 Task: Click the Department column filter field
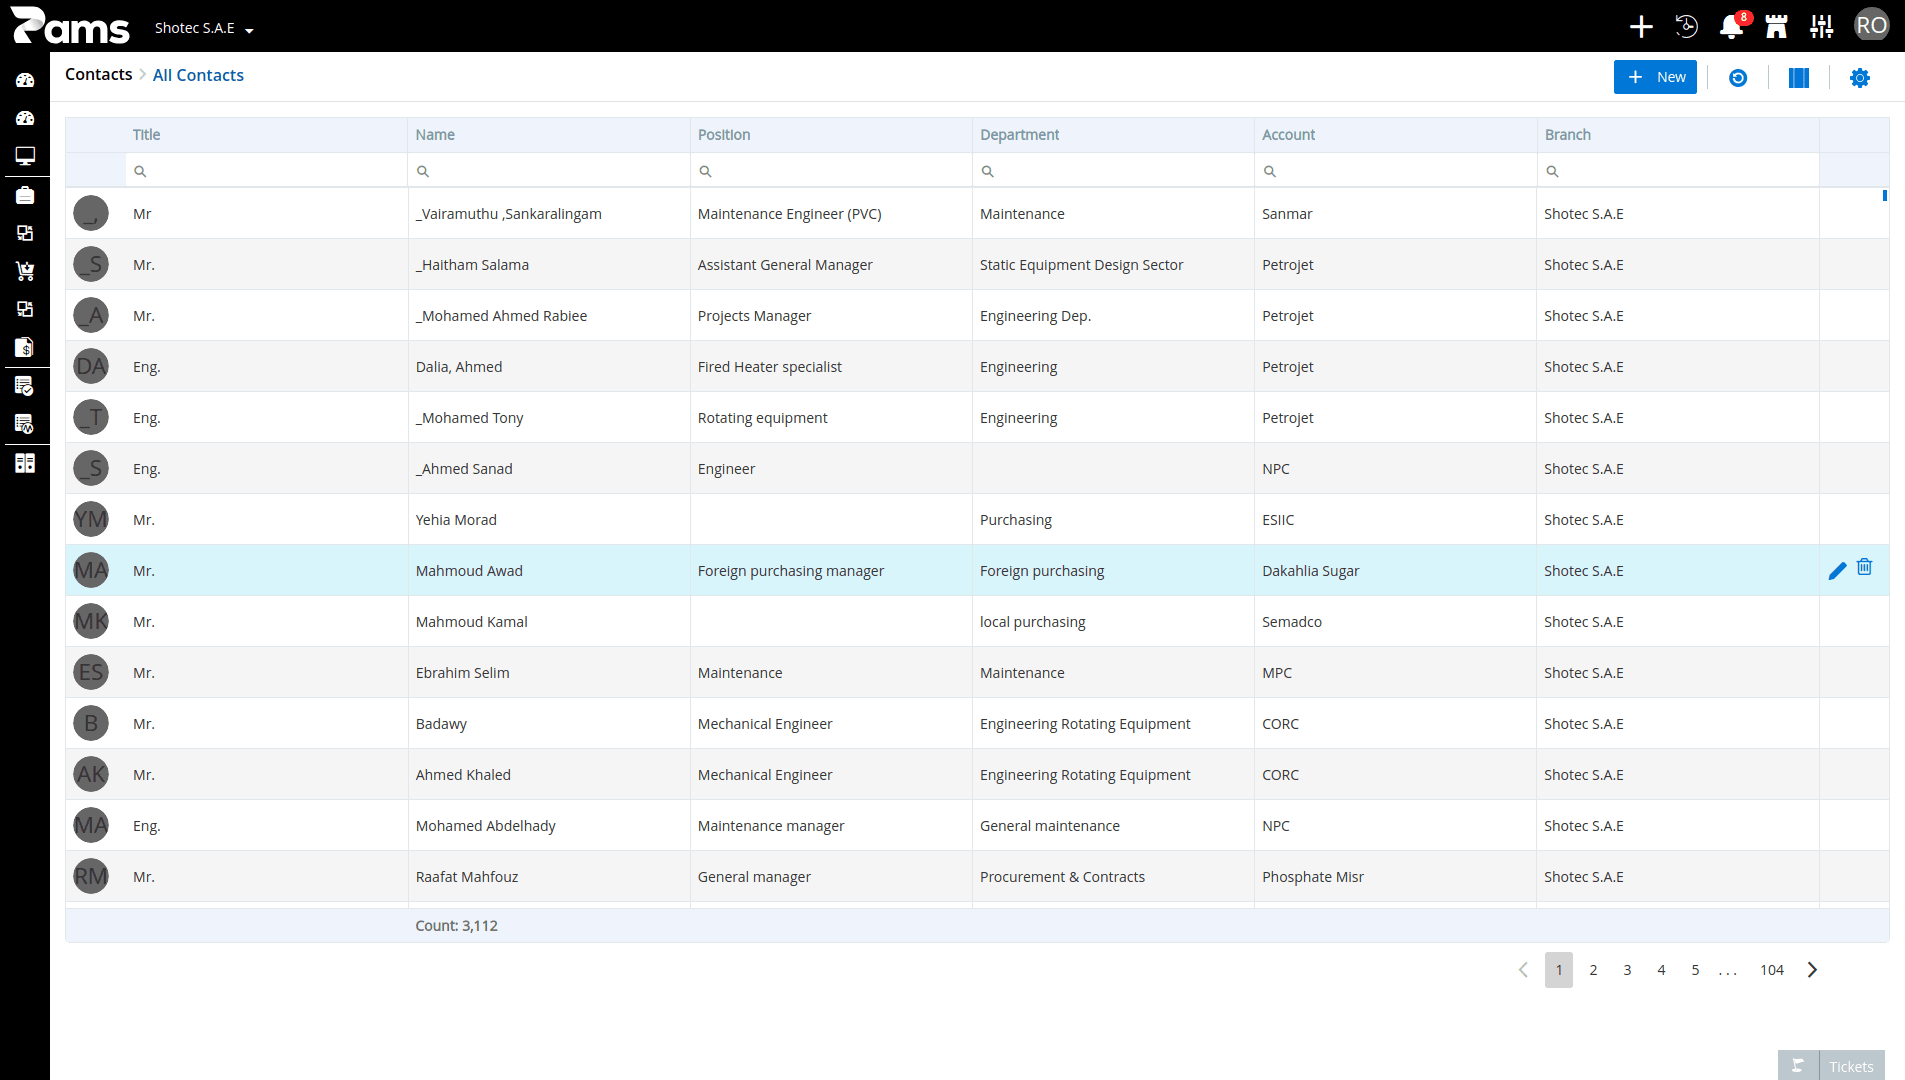pyautogui.click(x=1113, y=171)
